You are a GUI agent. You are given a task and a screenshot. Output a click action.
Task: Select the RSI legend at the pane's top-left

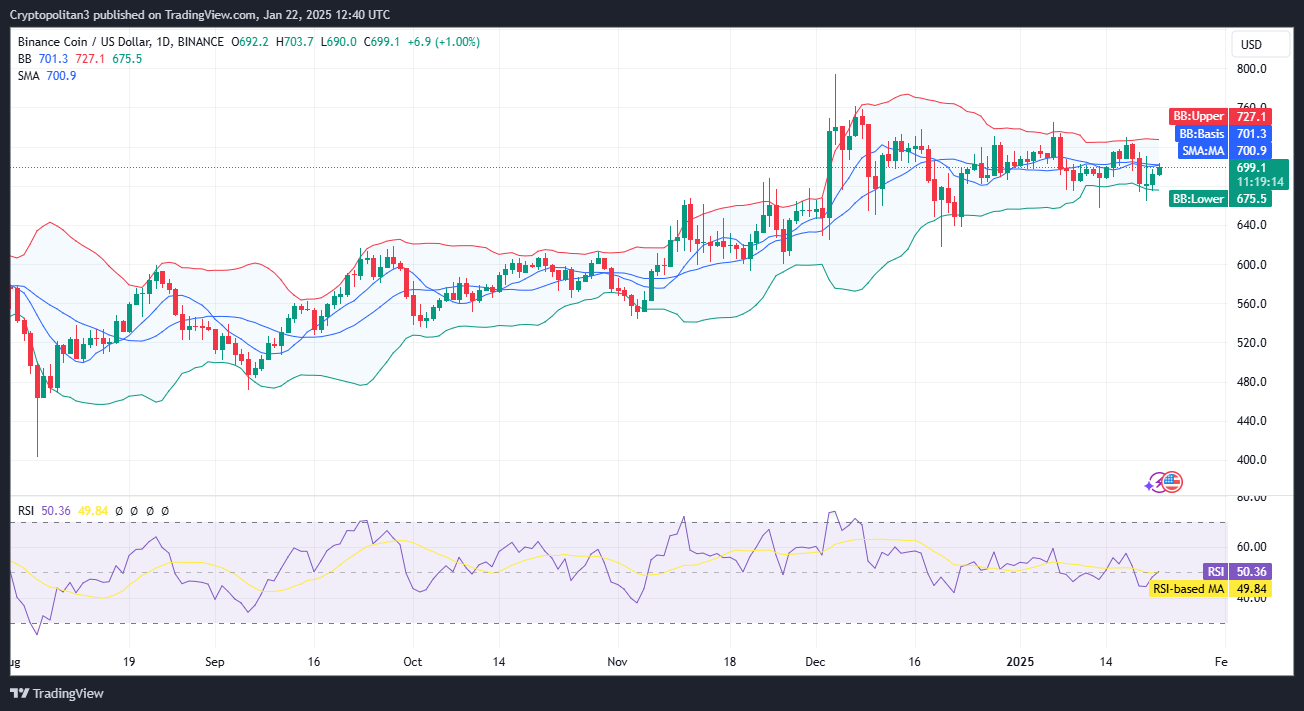[28, 511]
